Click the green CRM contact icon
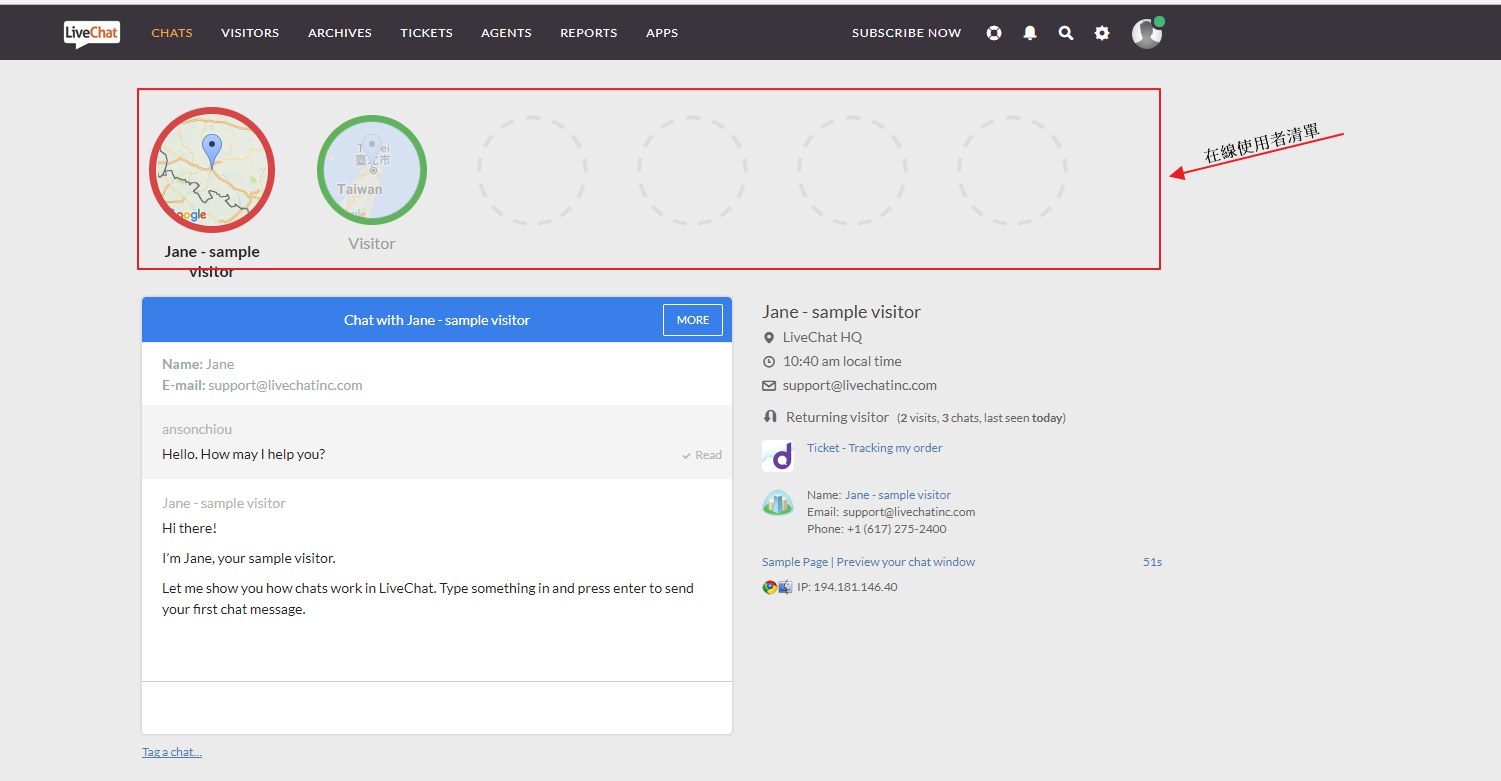 tap(777, 503)
